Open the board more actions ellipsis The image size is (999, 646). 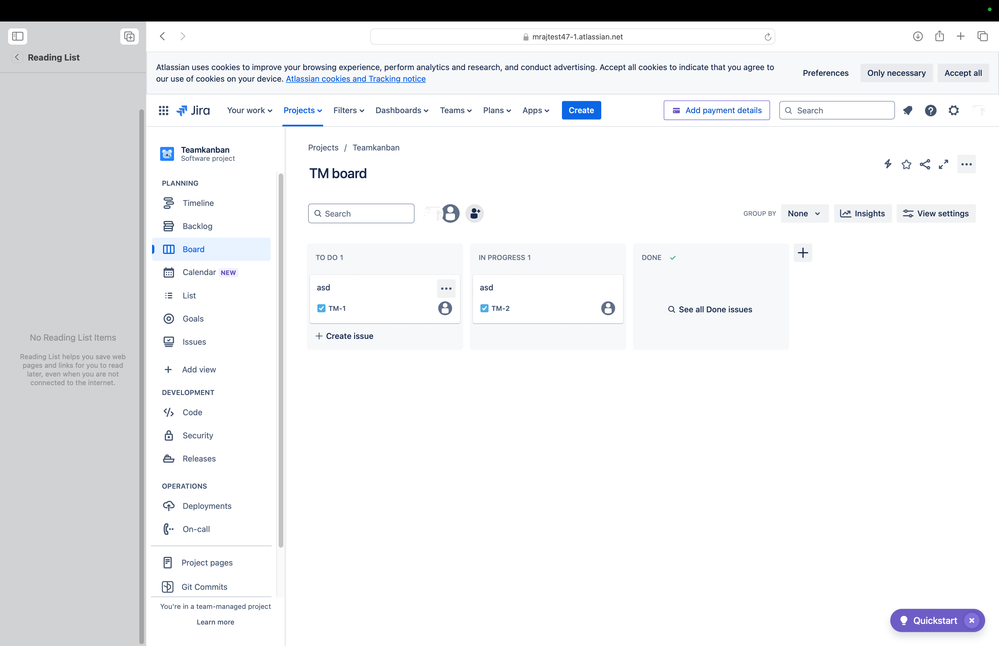(967, 164)
